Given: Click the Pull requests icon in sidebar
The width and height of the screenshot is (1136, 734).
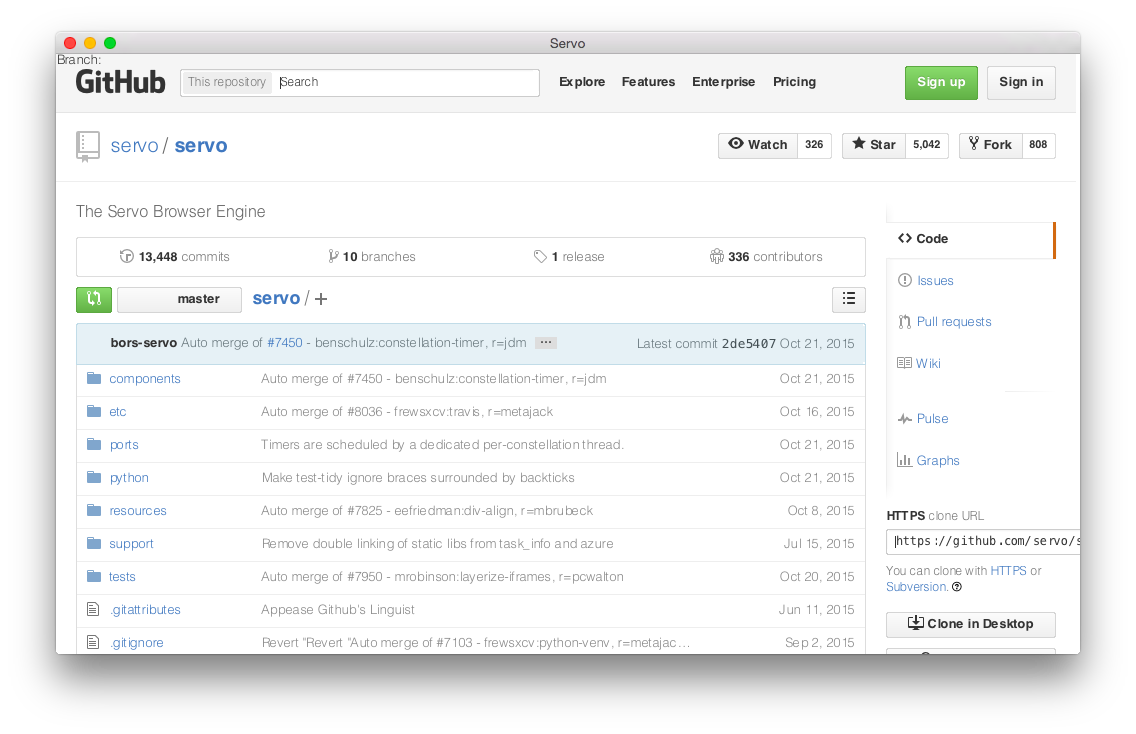Looking at the screenshot, I should point(905,322).
